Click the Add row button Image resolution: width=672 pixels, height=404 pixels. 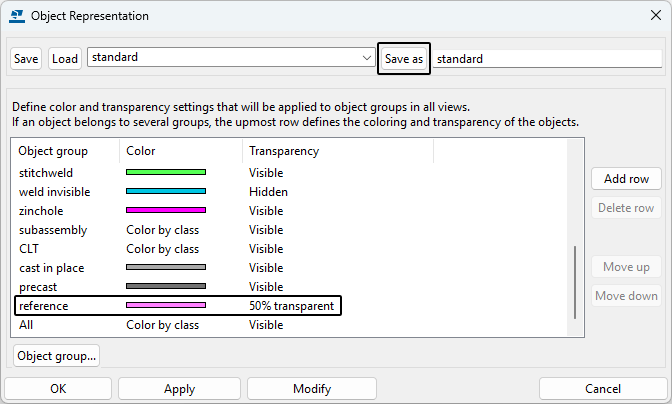pos(627,179)
